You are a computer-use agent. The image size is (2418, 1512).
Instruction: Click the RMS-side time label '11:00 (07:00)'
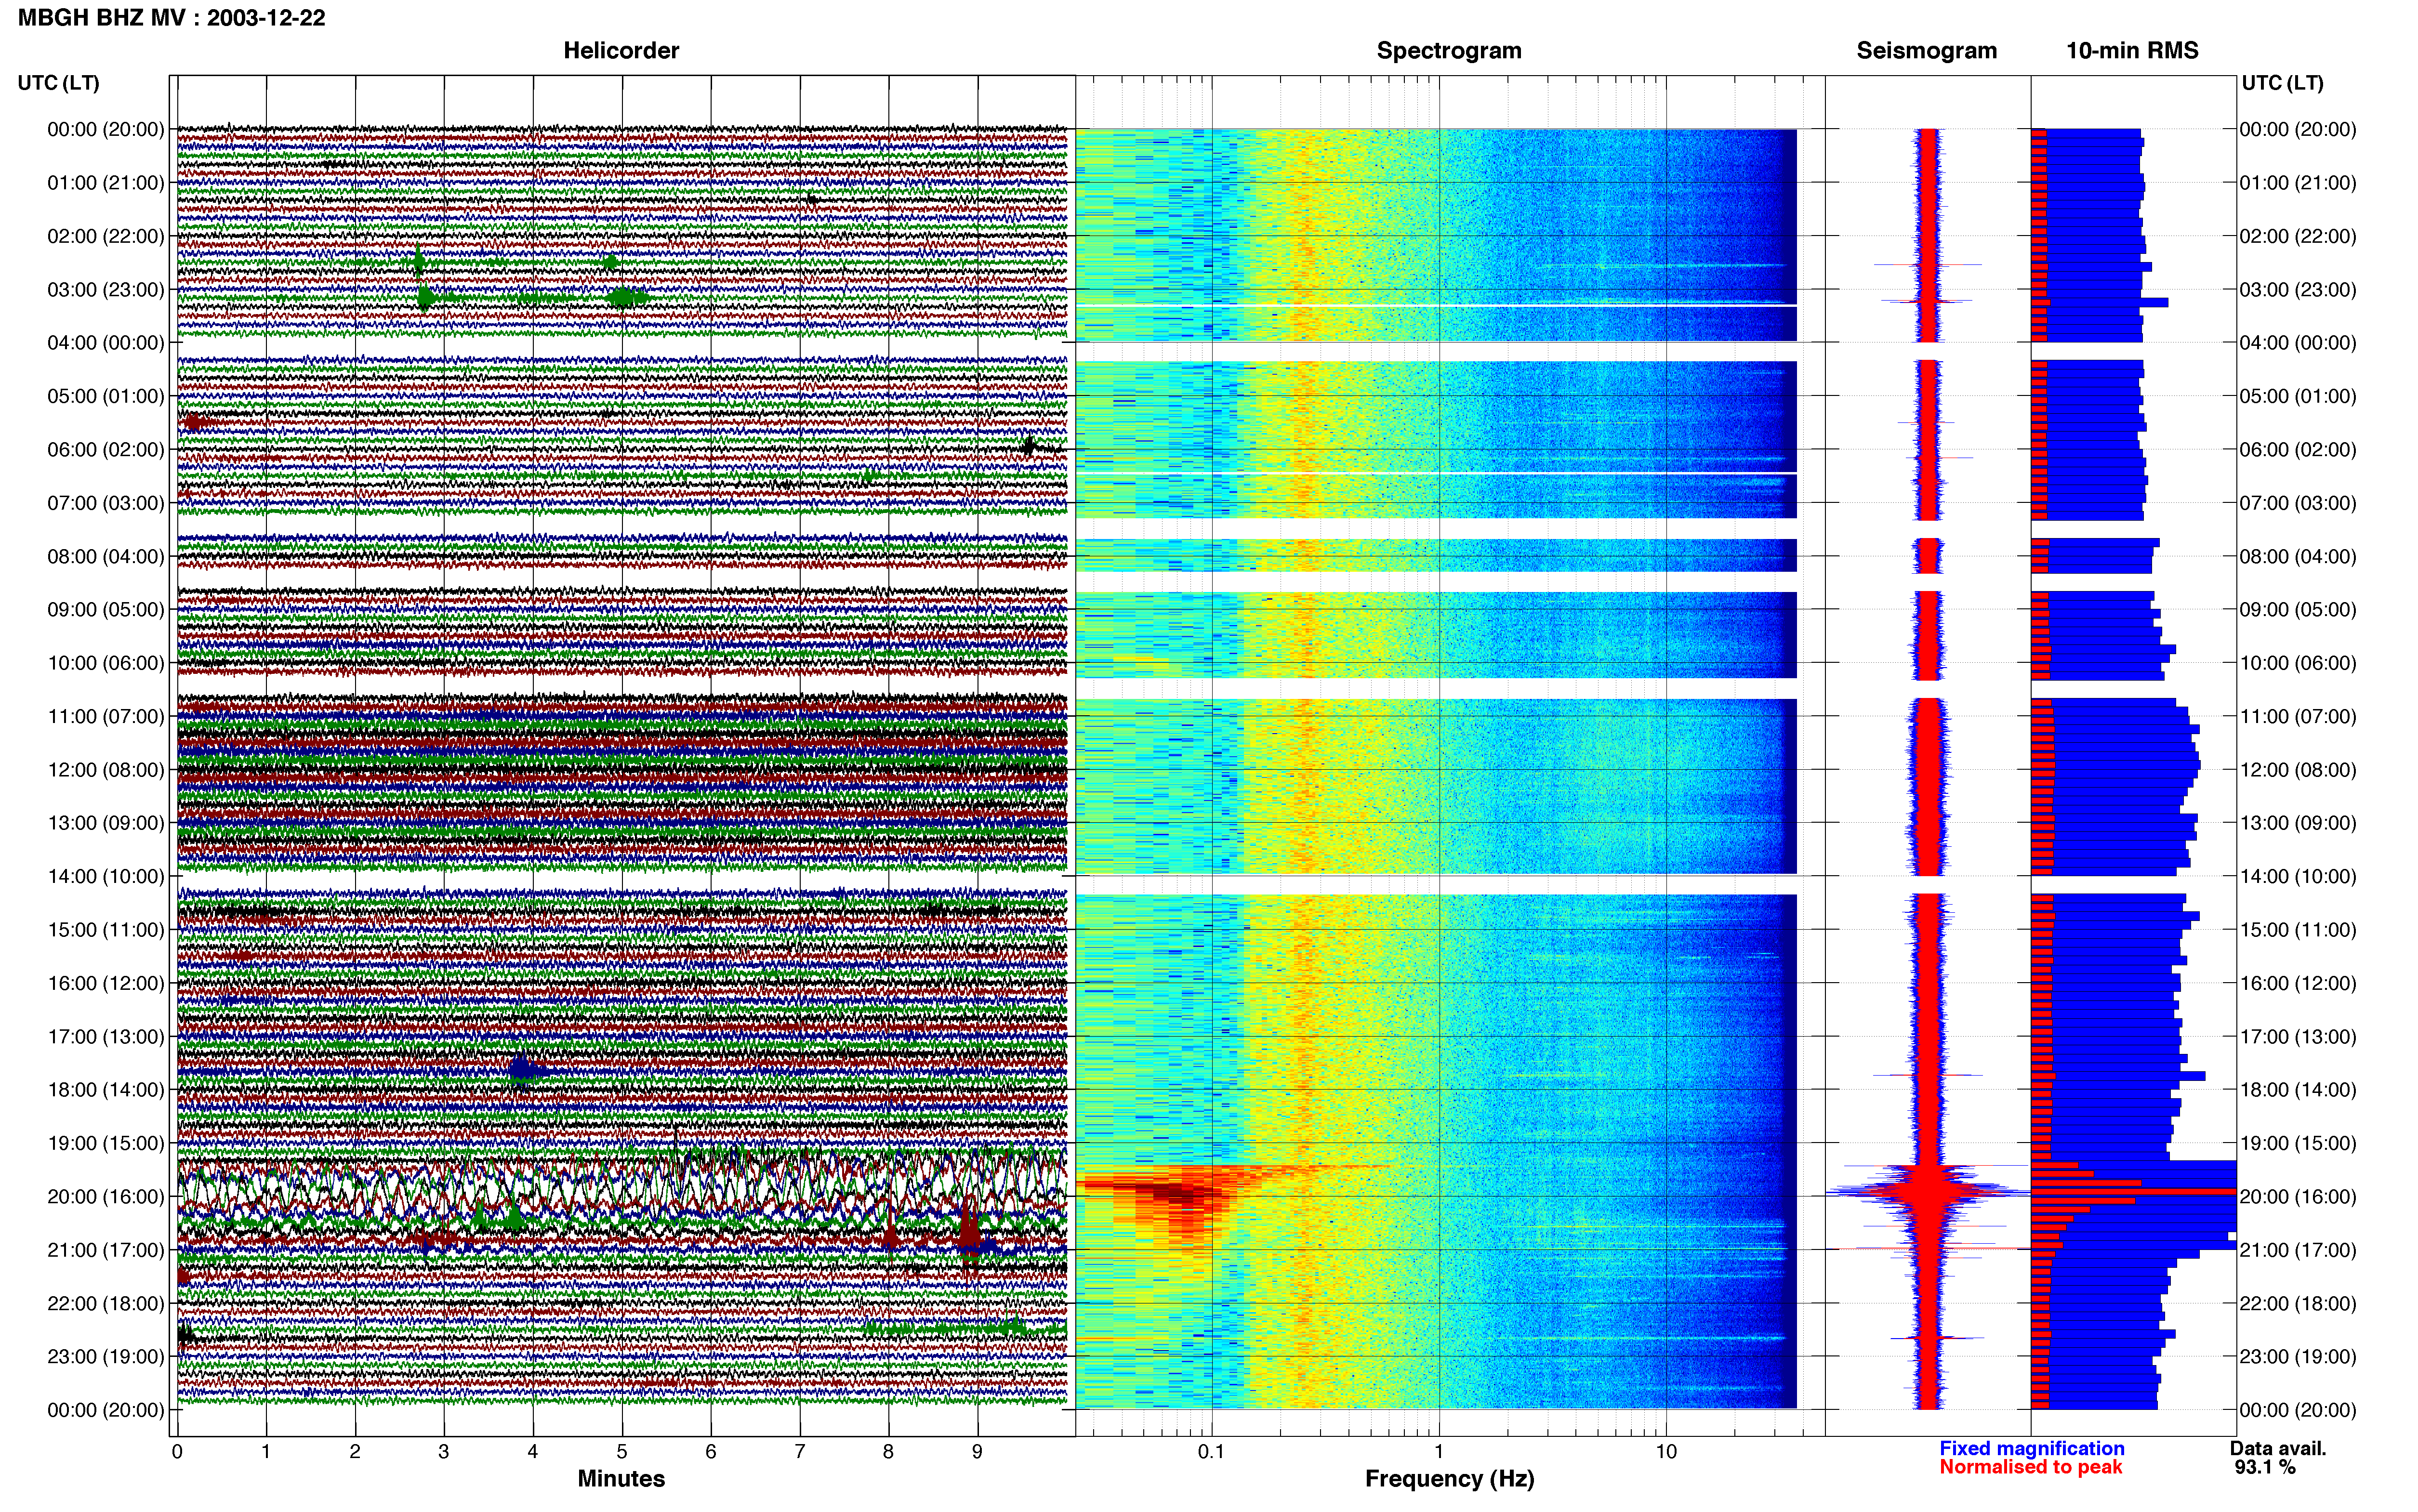[x=2298, y=717]
